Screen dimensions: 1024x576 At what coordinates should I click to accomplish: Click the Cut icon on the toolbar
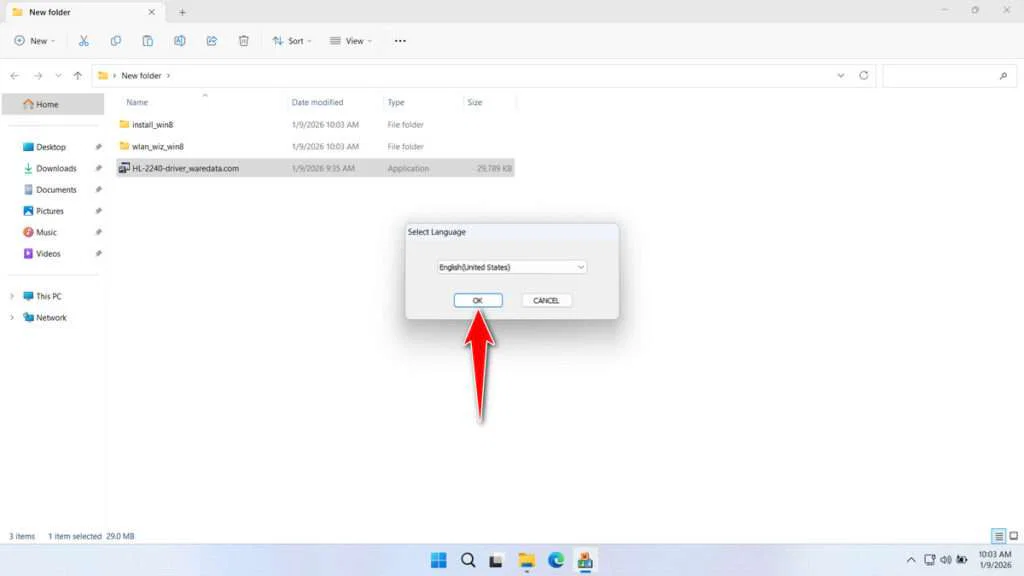[x=84, y=40]
